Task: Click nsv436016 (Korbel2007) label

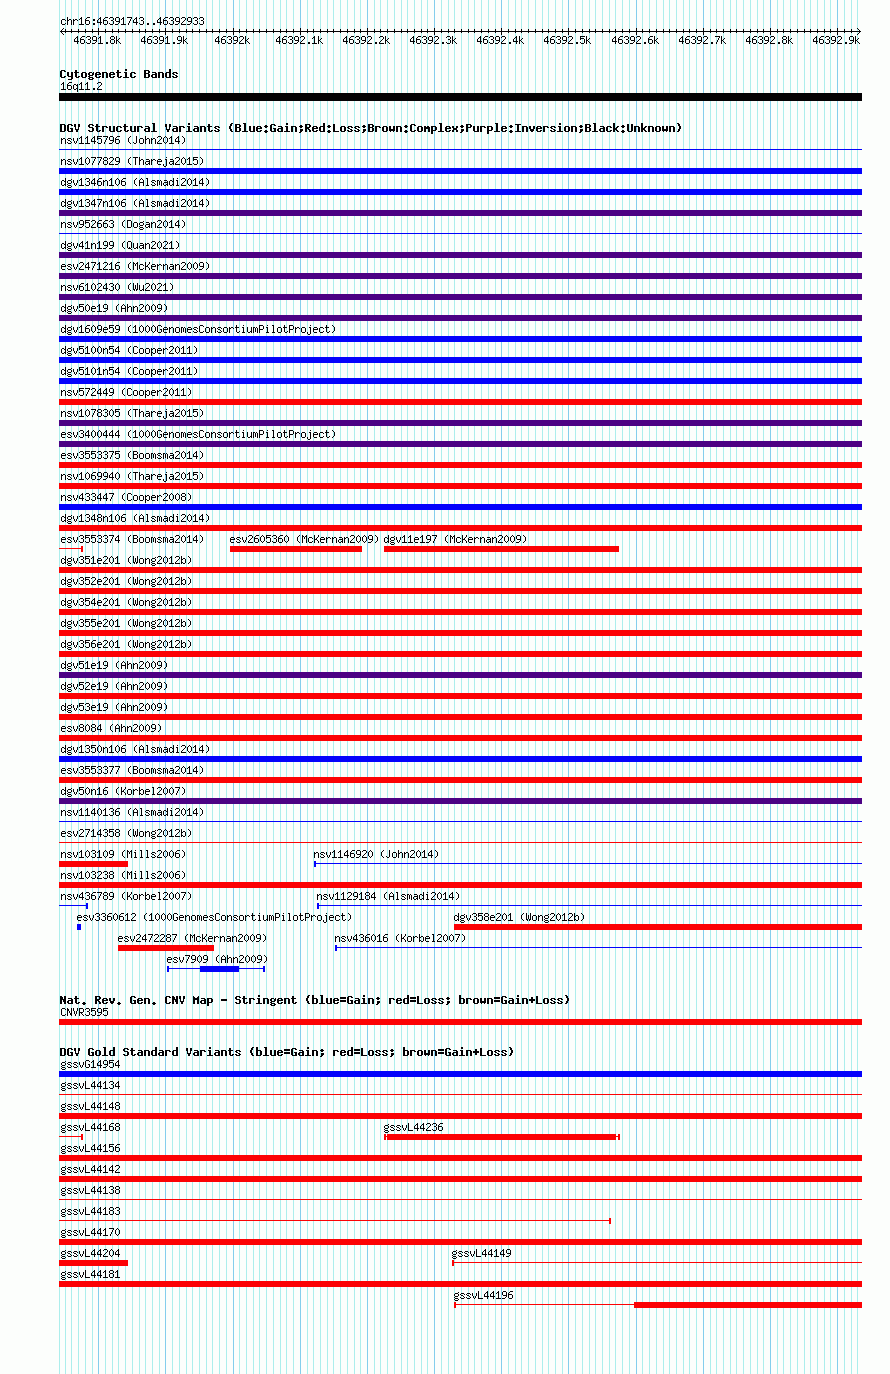Action: coord(400,938)
